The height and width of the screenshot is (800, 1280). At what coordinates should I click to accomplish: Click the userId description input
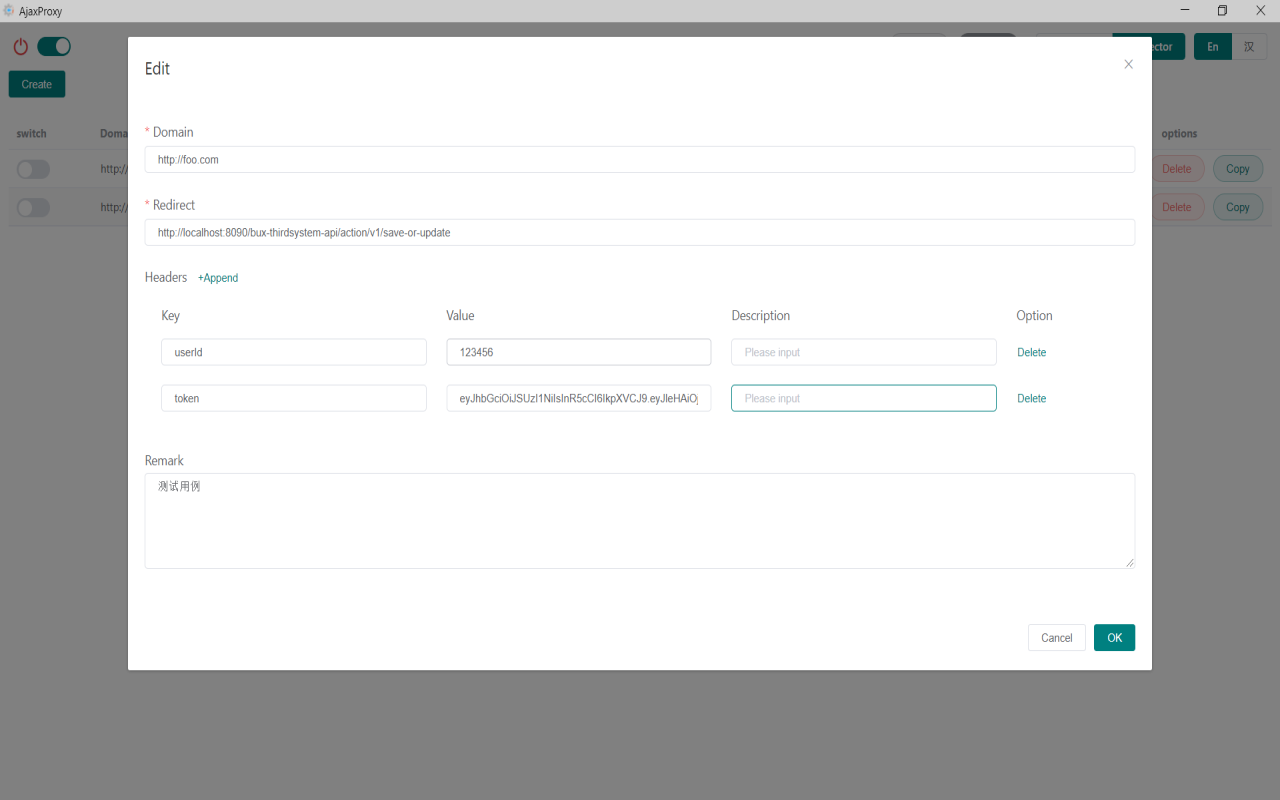(864, 352)
